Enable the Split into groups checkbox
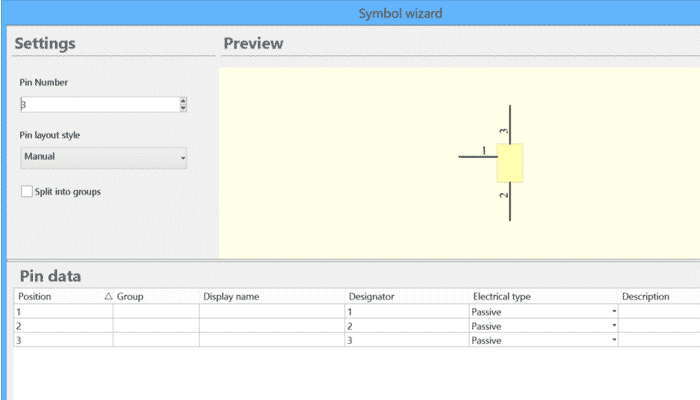 pyautogui.click(x=27, y=191)
